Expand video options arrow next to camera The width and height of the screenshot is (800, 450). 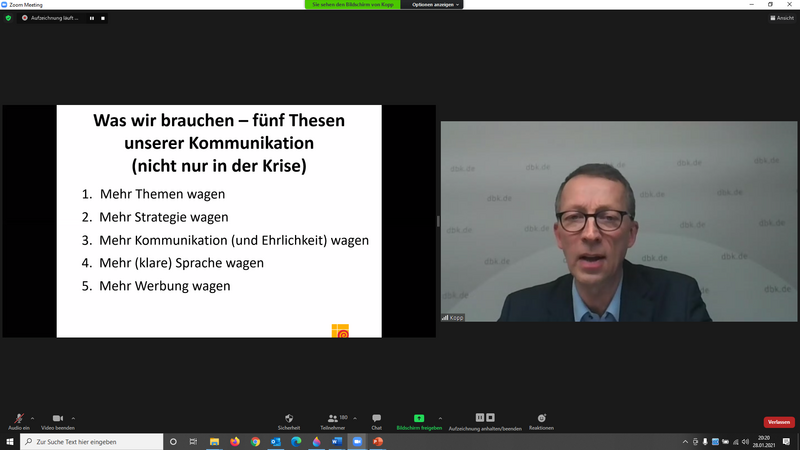(x=73, y=417)
